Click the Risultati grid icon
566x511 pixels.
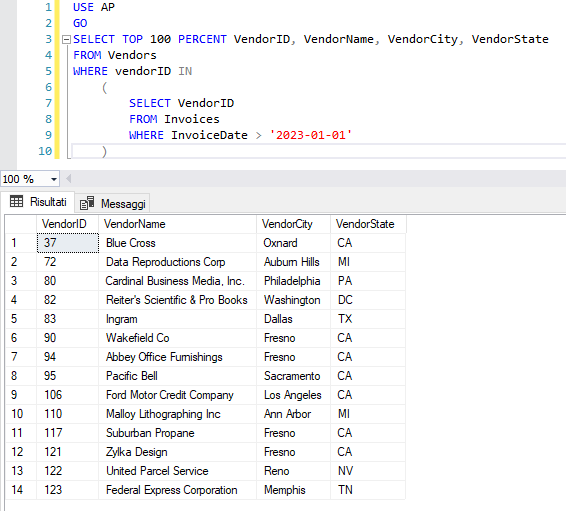[x=16, y=201]
